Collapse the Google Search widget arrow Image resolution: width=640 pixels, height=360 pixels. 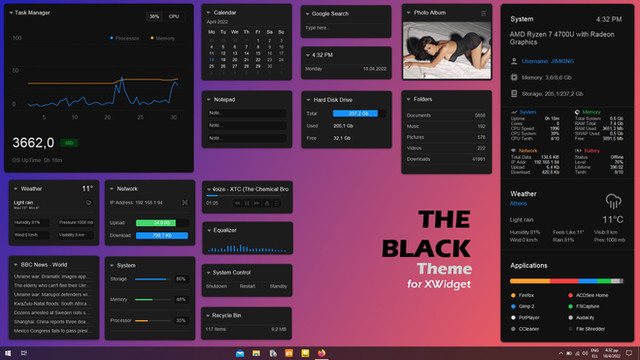[307, 14]
